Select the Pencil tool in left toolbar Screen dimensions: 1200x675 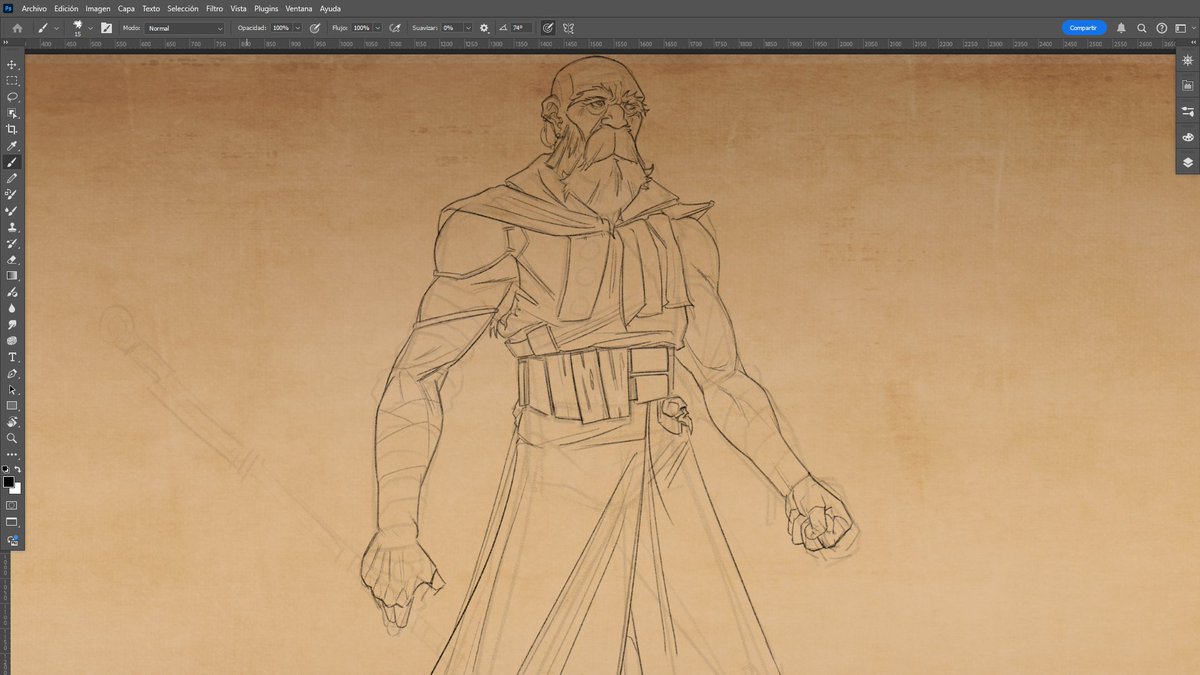pyautogui.click(x=12, y=178)
